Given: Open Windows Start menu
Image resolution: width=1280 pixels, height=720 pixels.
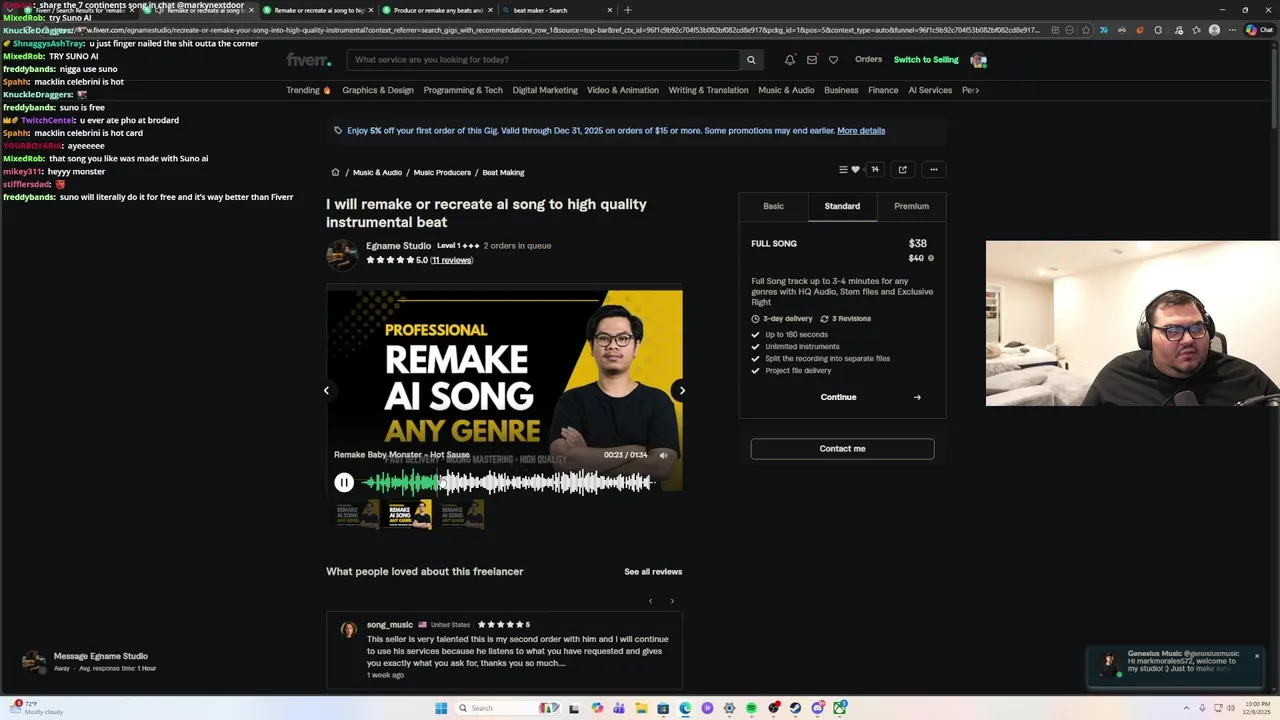Looking at the screenshot, I should 441,708.
